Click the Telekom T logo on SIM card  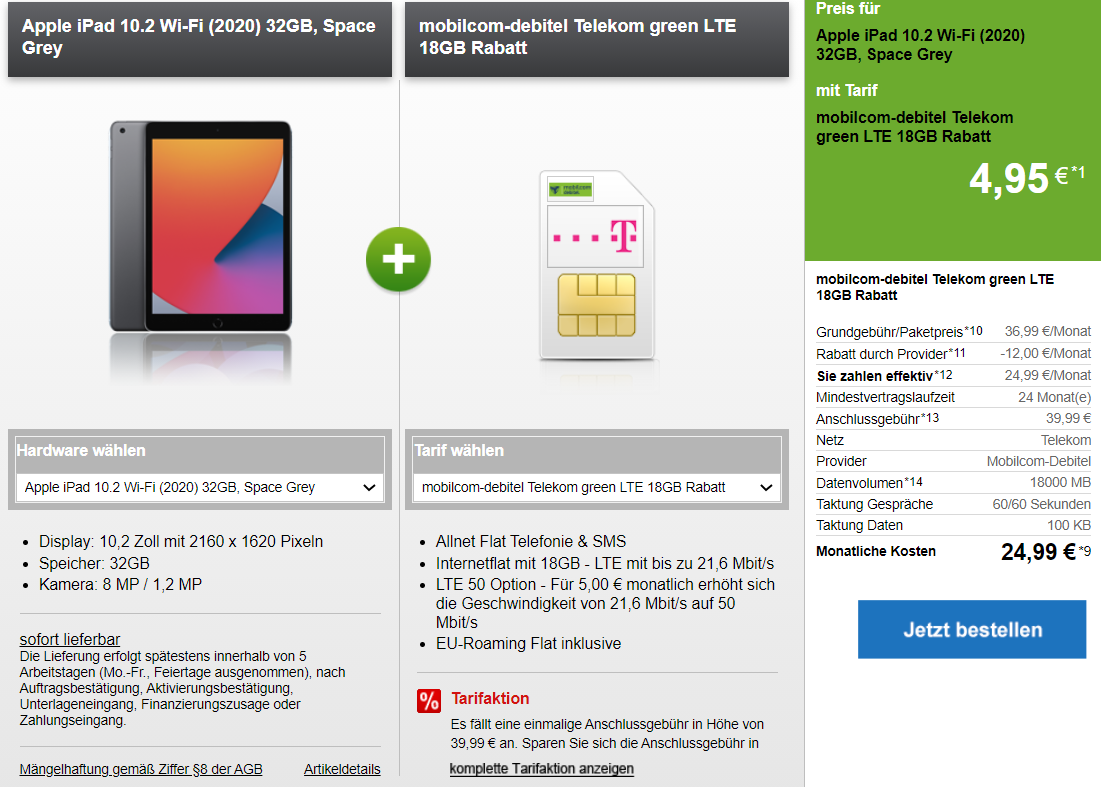pyautogui.click(x=623, y=235)
